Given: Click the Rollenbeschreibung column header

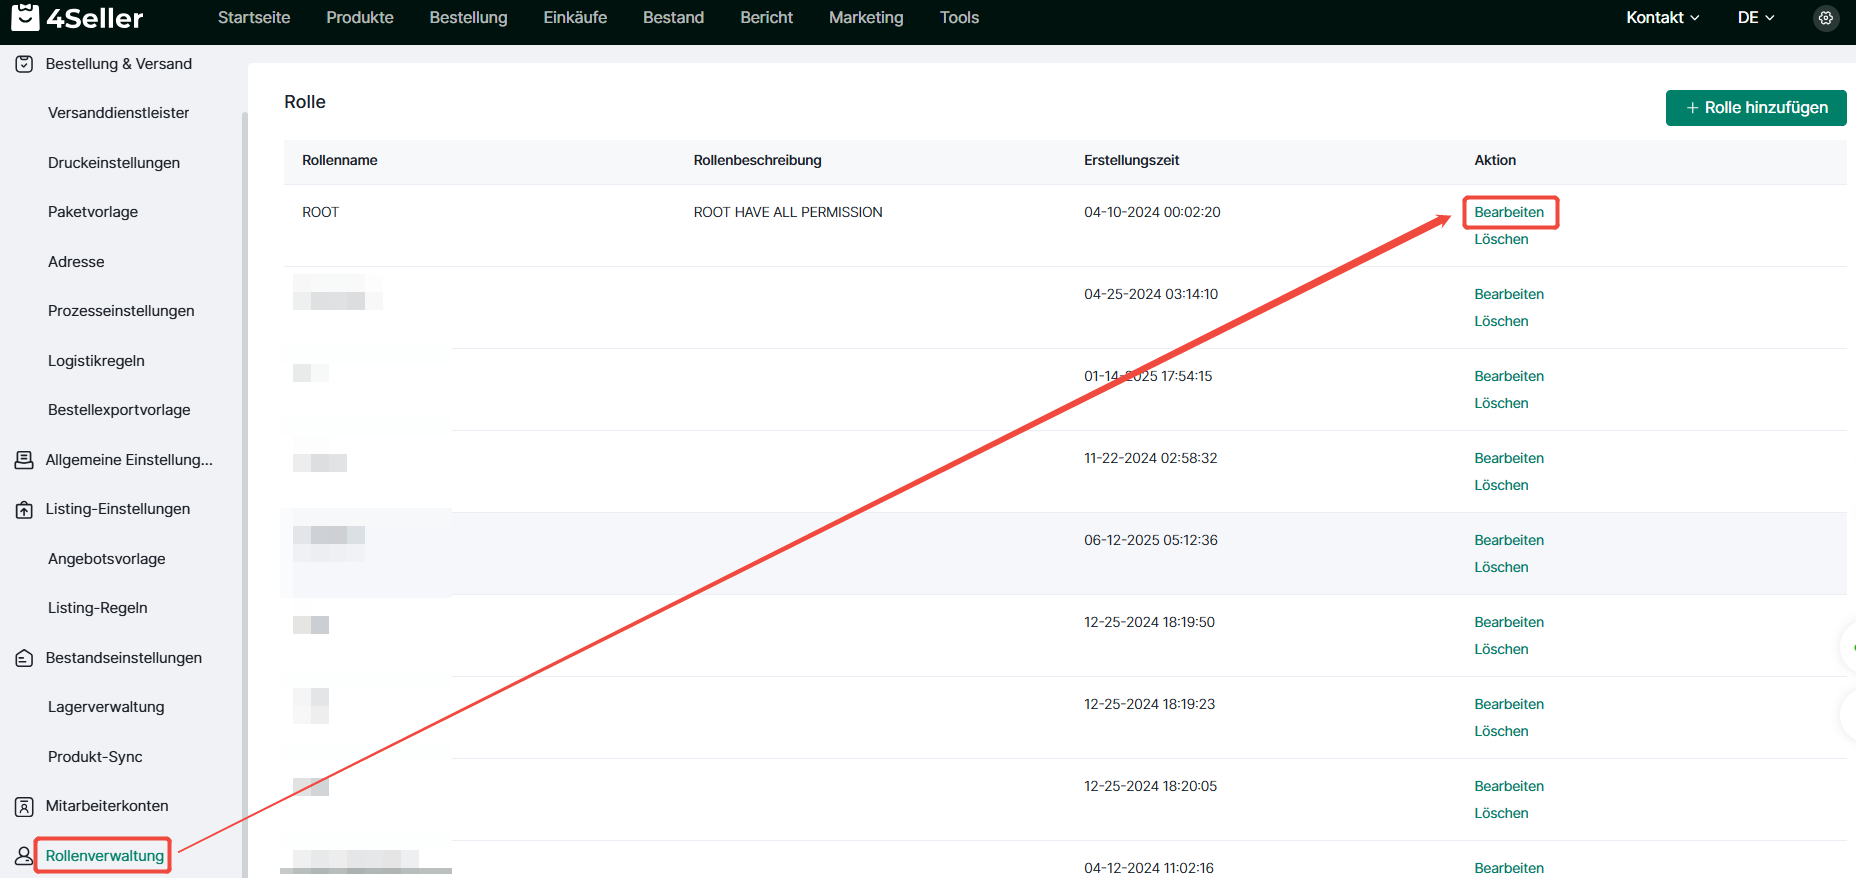Looking at the screenshot, I should pyautogui.click(x=757, y=160).
